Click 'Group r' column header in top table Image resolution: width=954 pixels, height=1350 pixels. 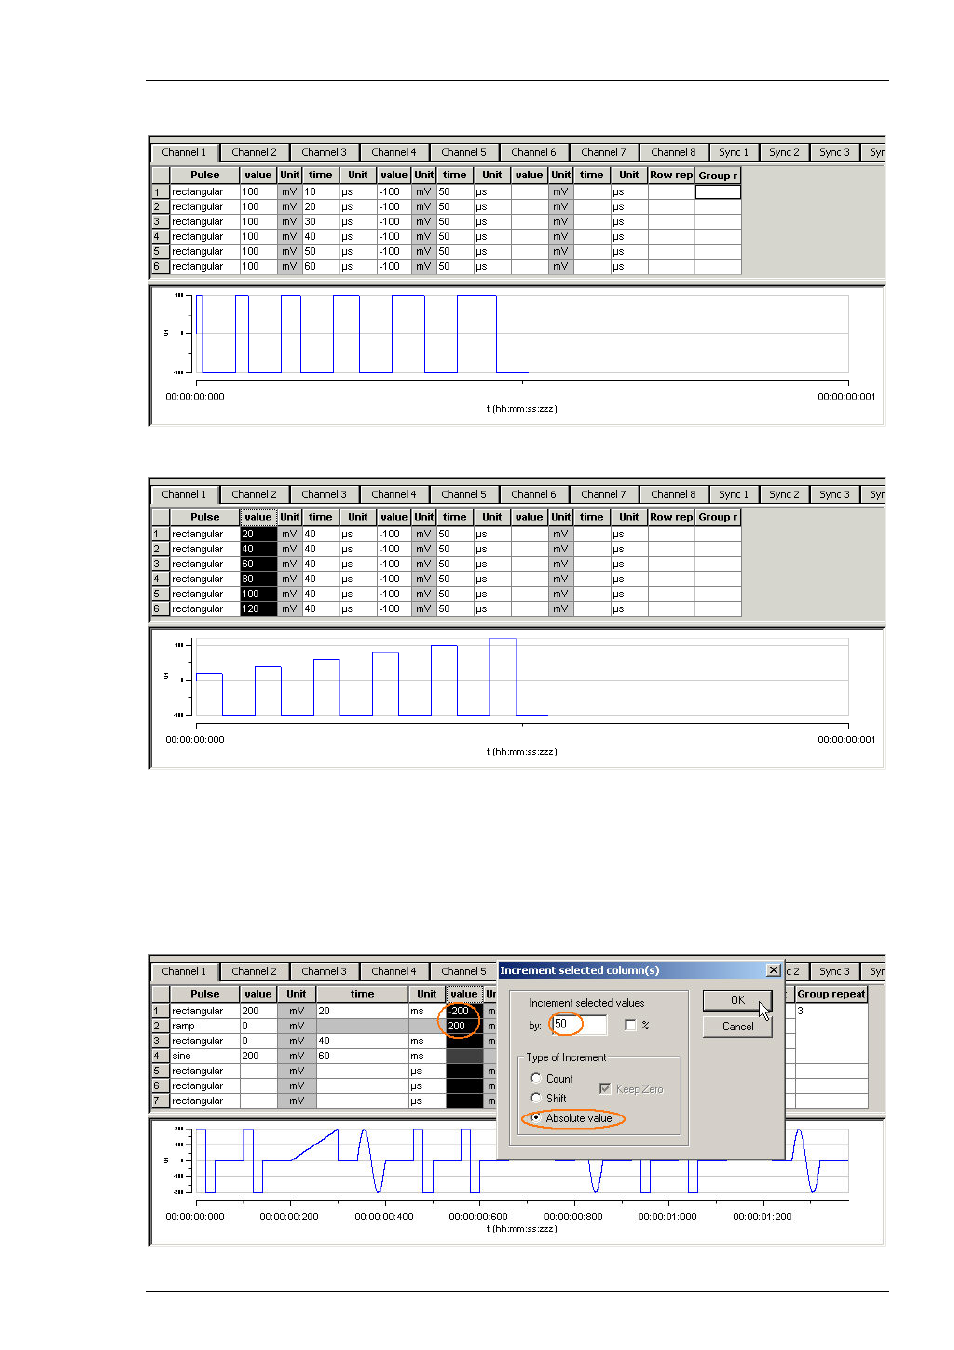(718, 175)
